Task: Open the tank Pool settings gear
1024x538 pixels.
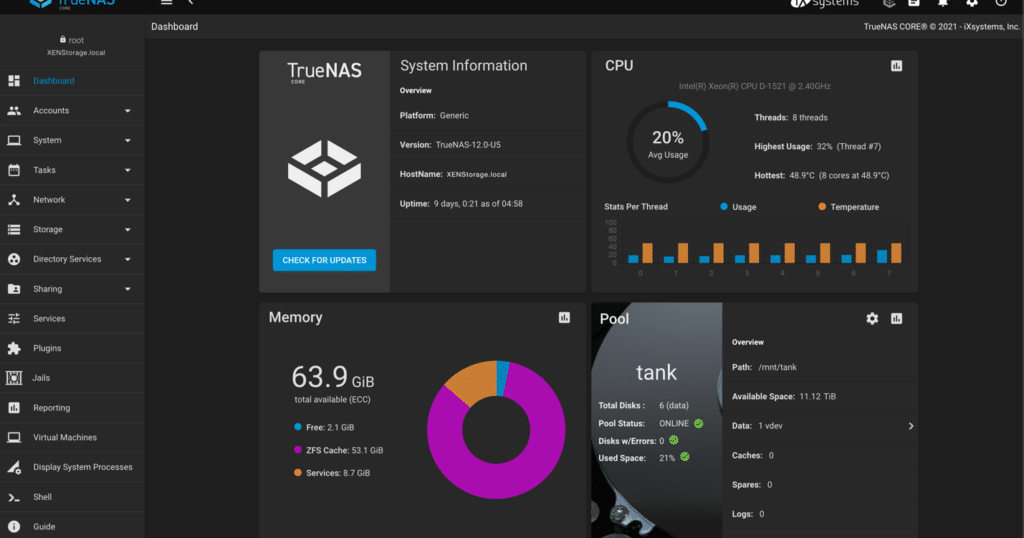Action: point(872,318)
